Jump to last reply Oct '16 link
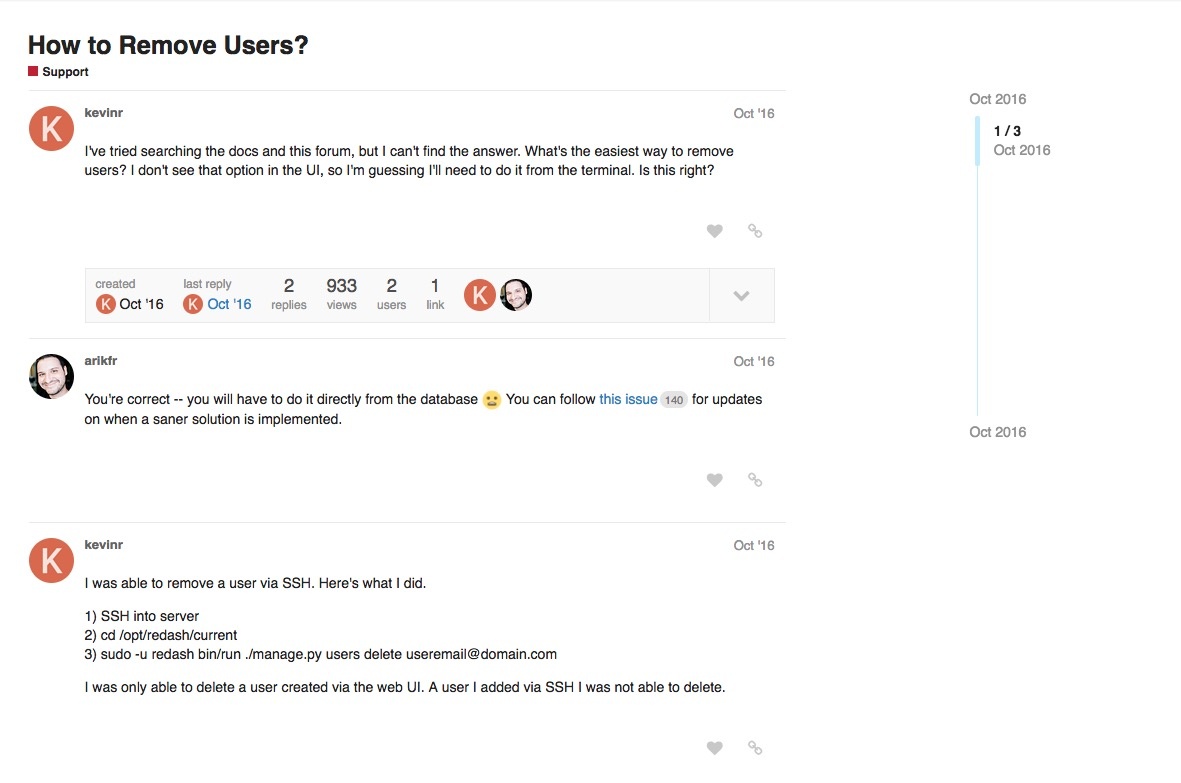Screen dimensions: 1181x783 pos(229,304)
